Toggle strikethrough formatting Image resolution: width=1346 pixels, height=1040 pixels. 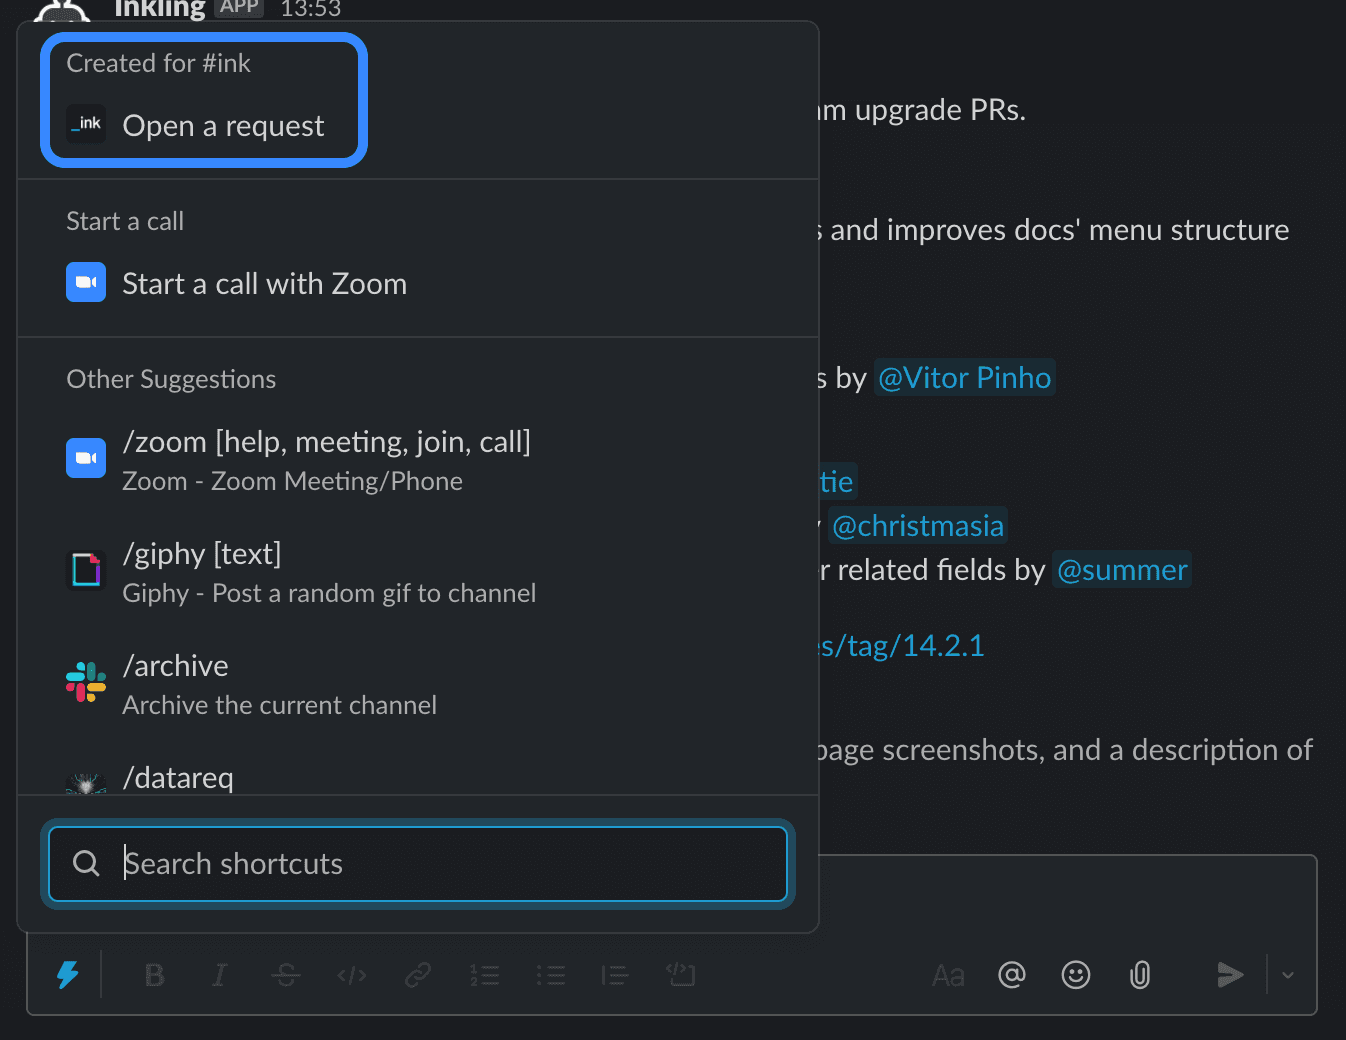(x=286, y=975)
